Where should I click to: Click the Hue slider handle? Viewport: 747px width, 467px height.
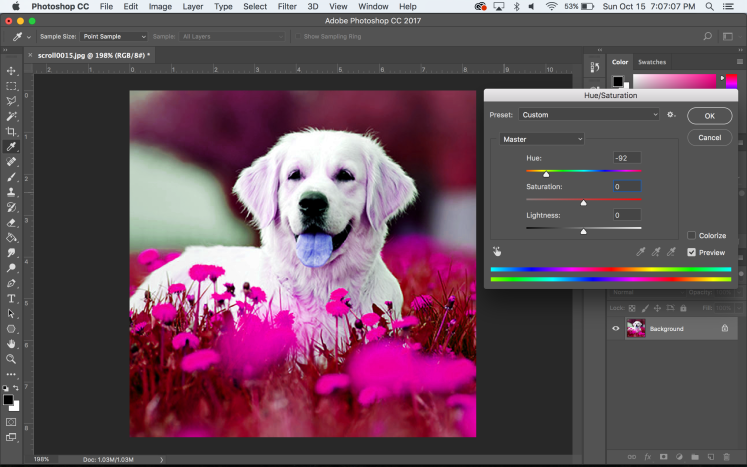(x=546, y=174)
